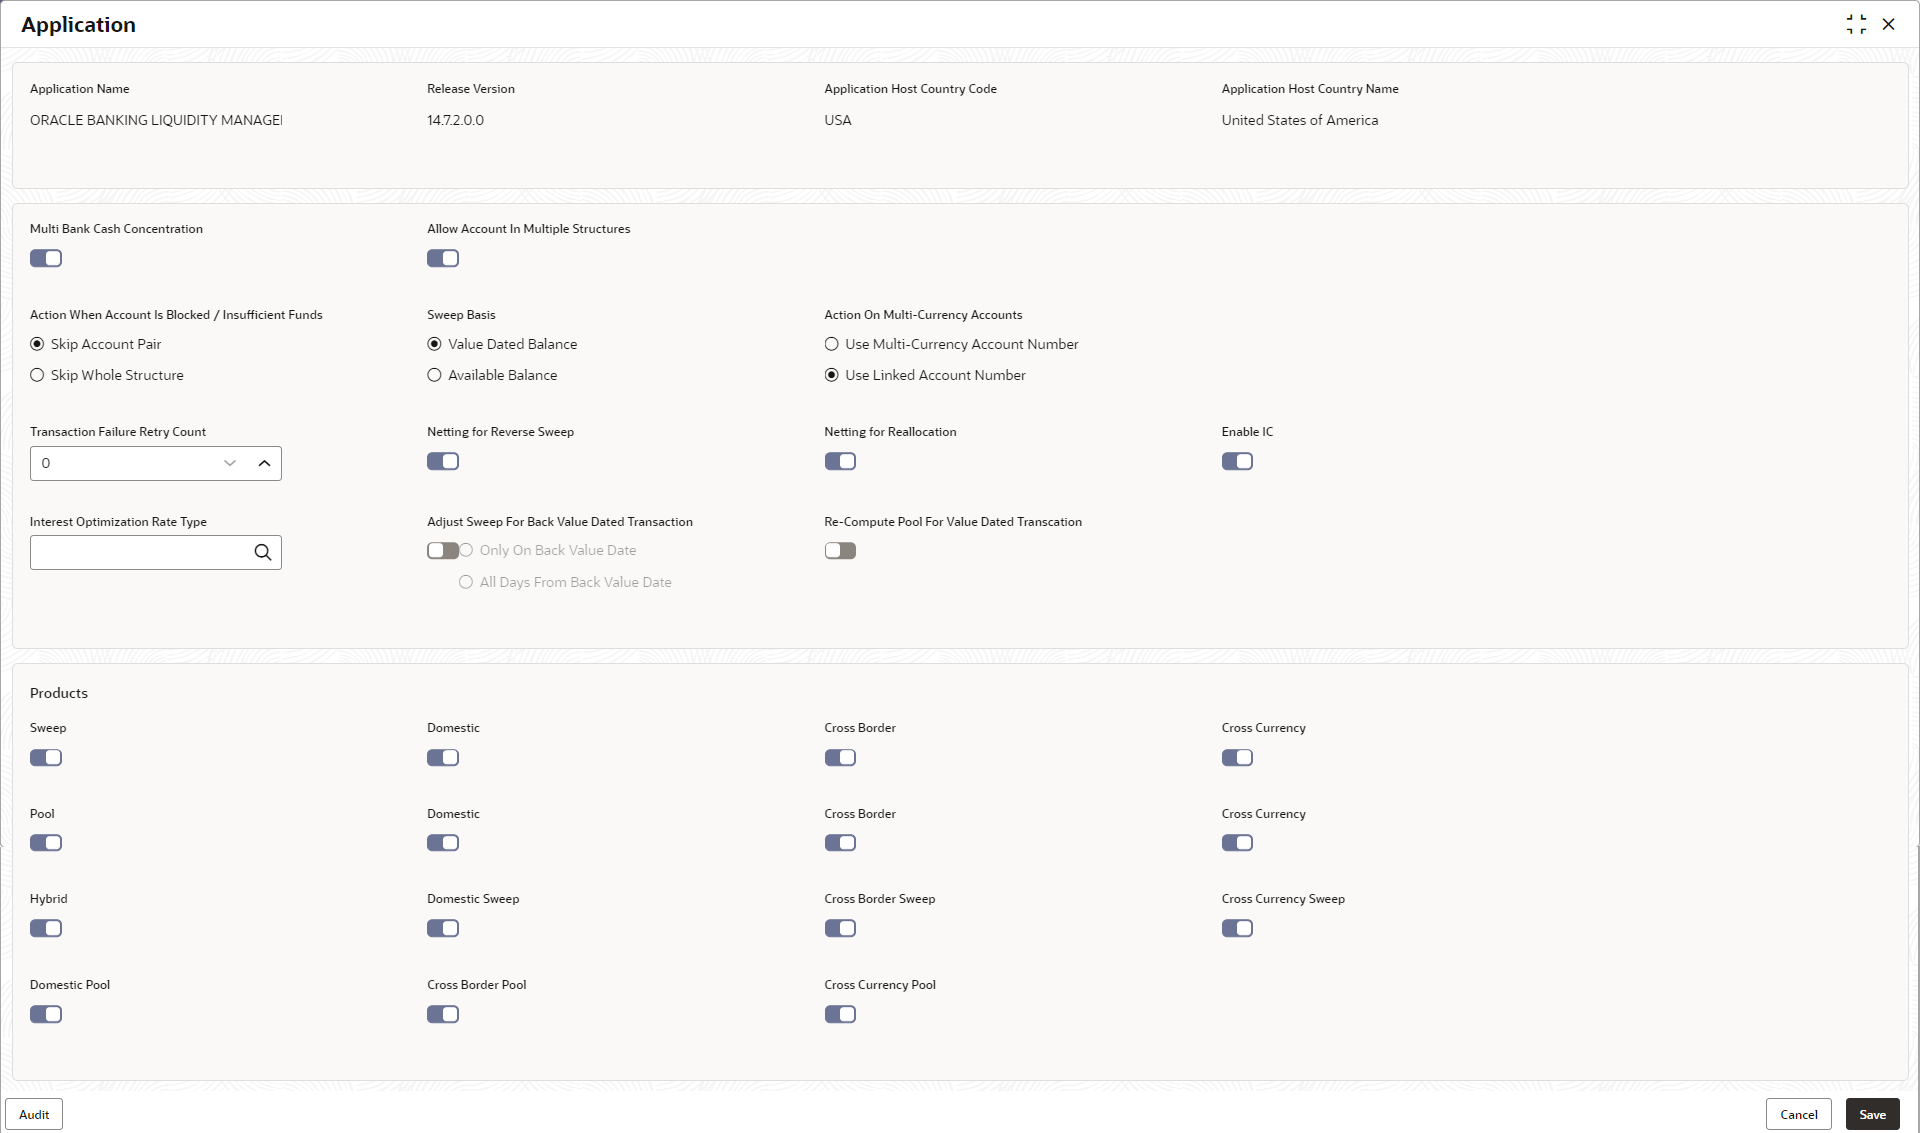Select Skip Whole Structure option

[38, 375]
